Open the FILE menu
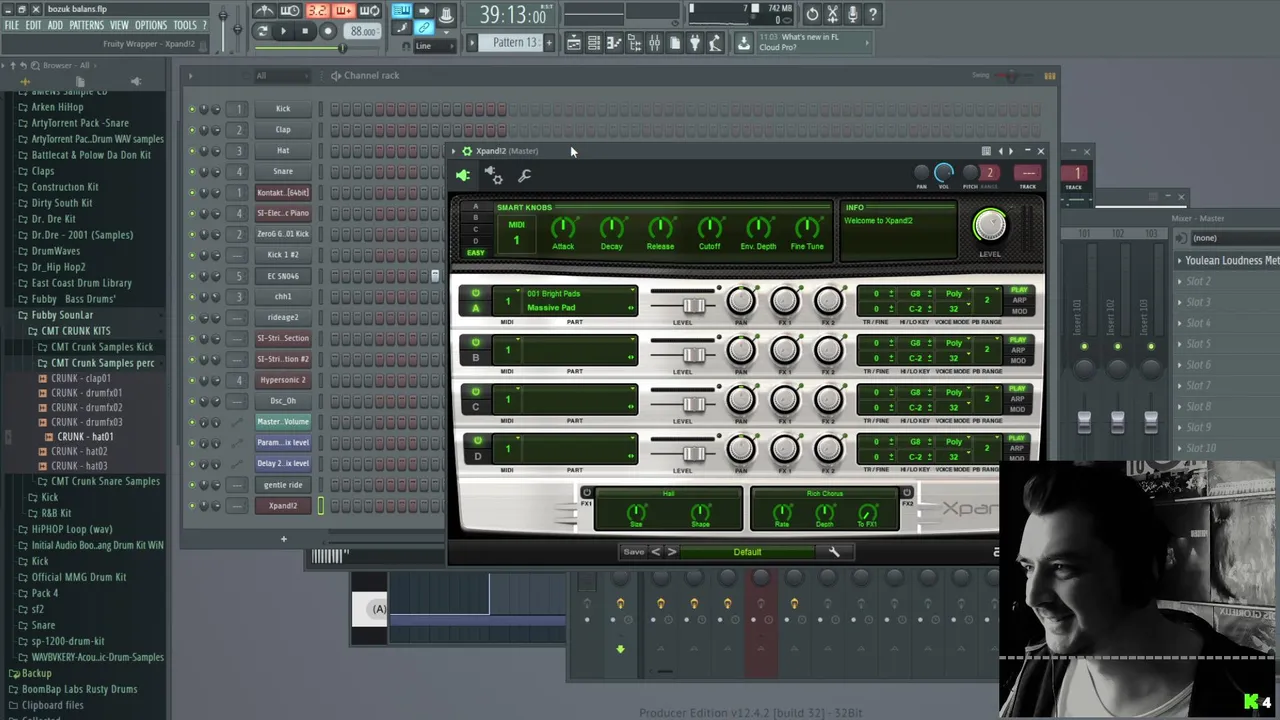Image resolution: width=1280 pixels, height=720 pixels. point(12,25)
